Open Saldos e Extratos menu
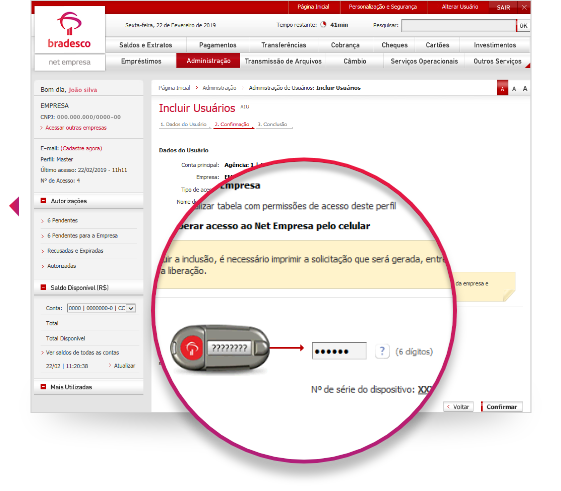The image size is (561, 491). (146, 45)
